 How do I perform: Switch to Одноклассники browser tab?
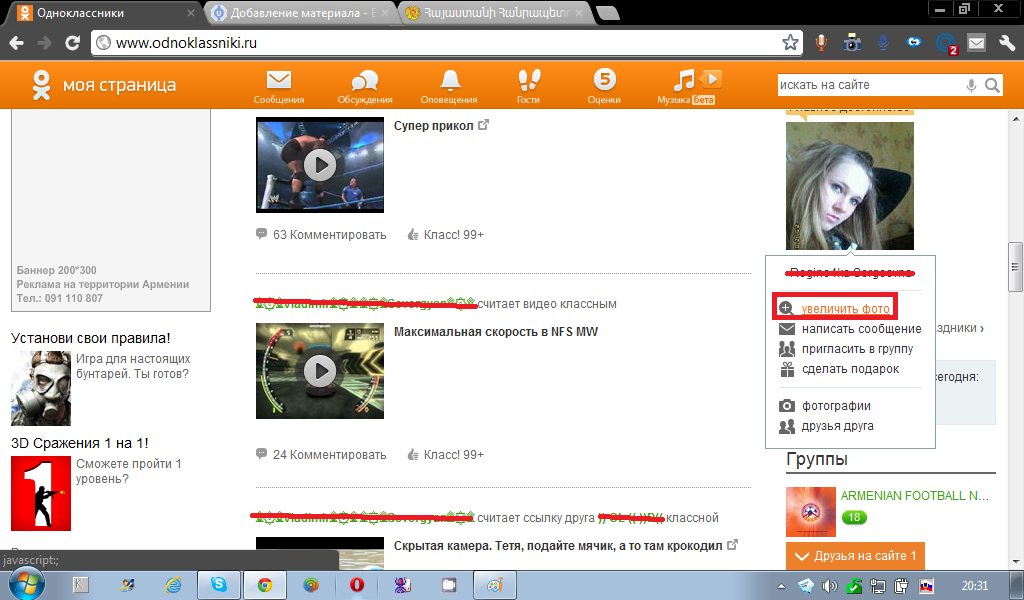coord(104,12)
